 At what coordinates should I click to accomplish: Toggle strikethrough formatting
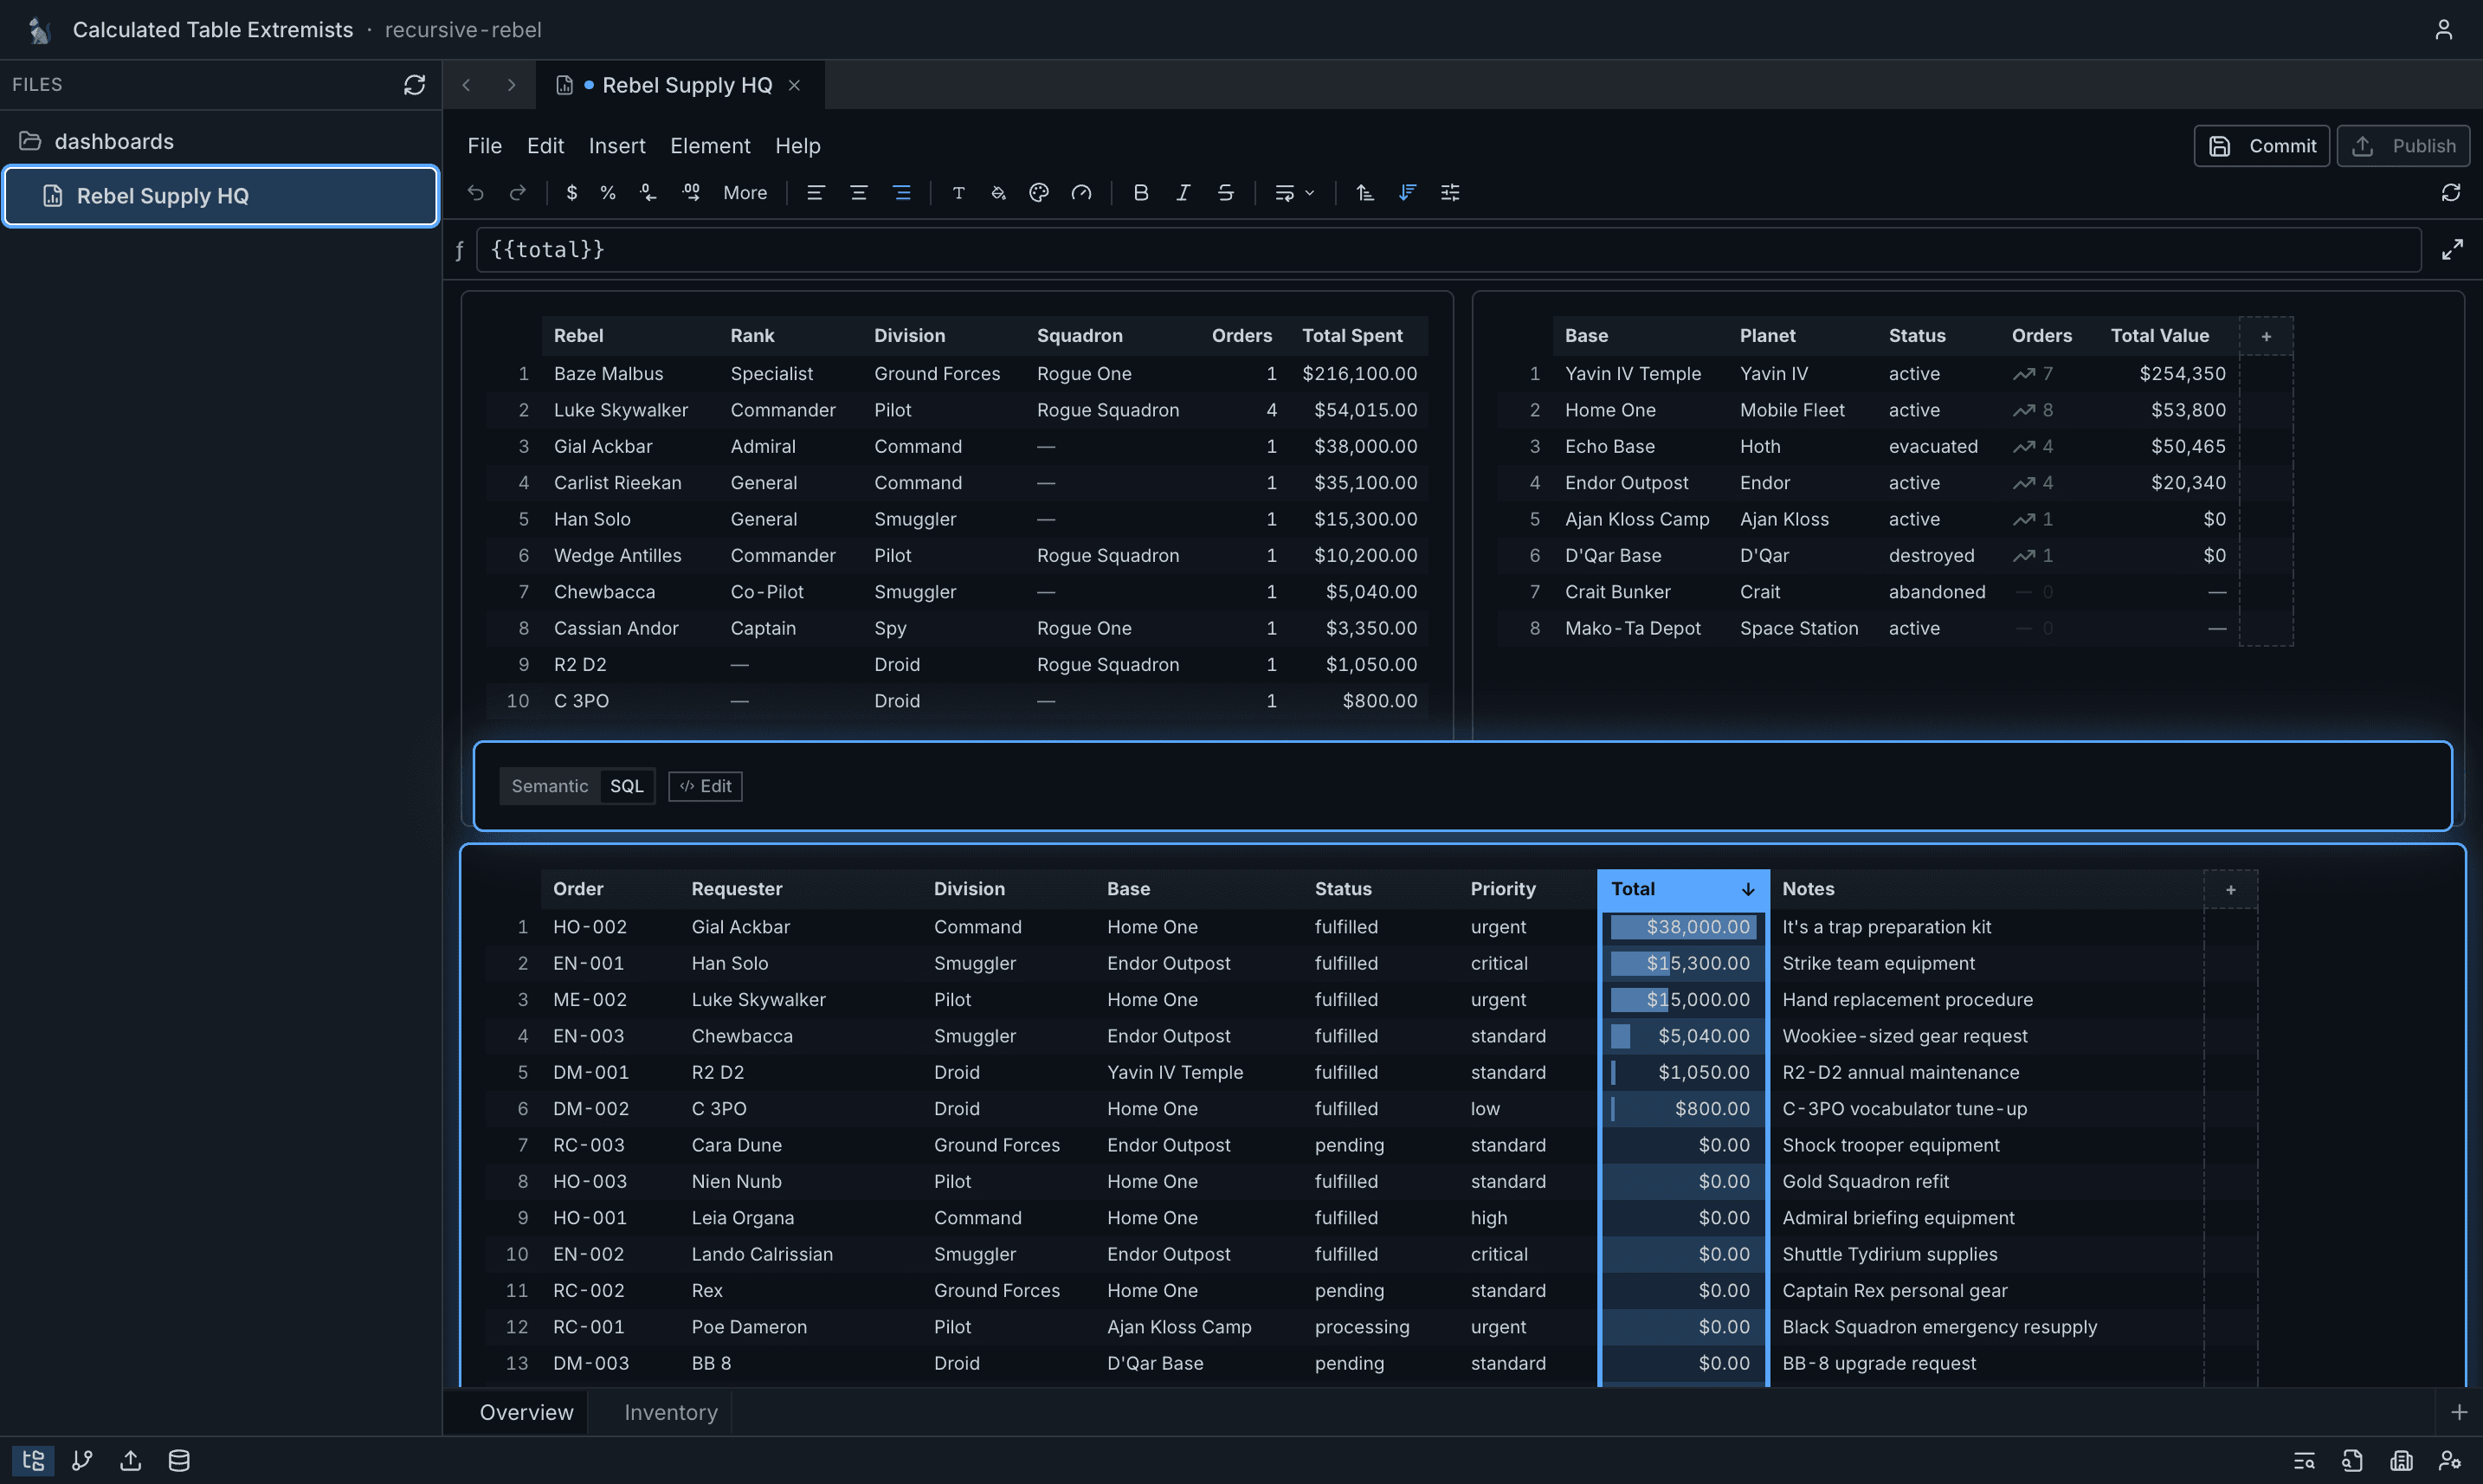(x=1225, y=192)
